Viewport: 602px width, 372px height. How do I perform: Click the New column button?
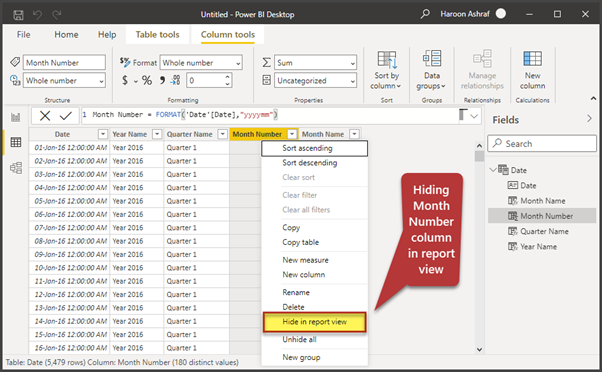click(x=532, y=70)
